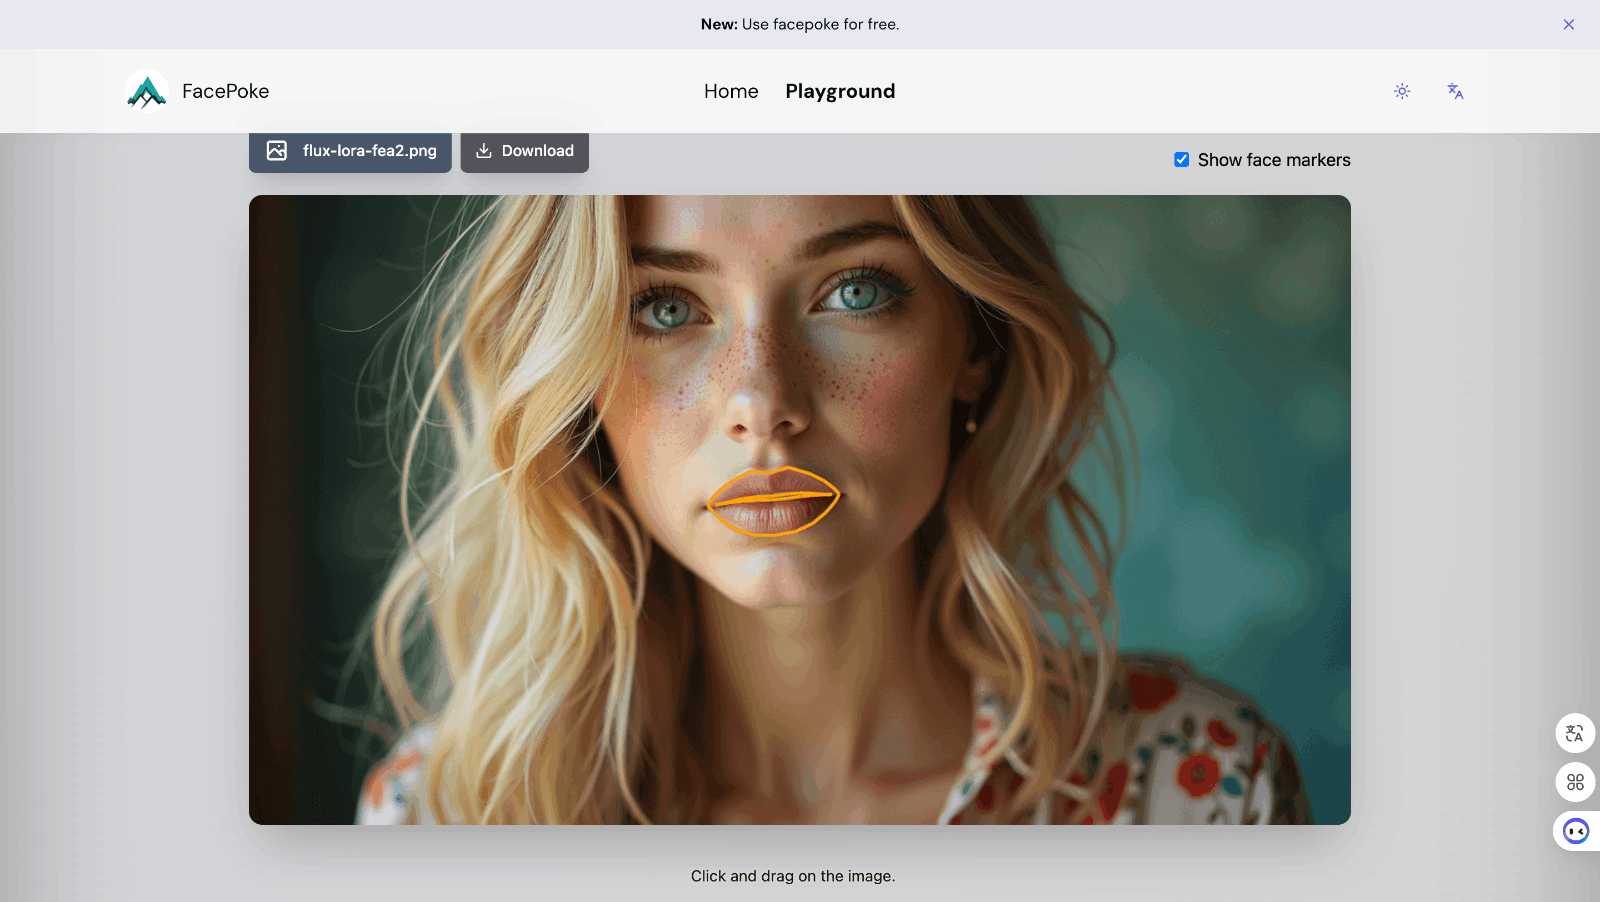Click the FacePoke mountain logo

coord(147,91)
